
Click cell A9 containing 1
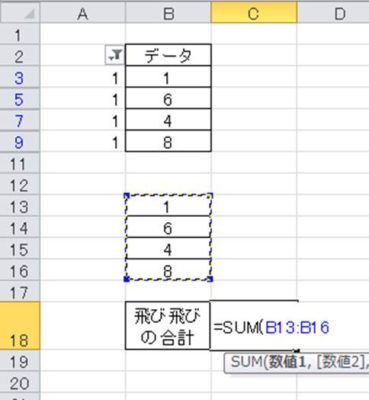(x=83, y=141)
